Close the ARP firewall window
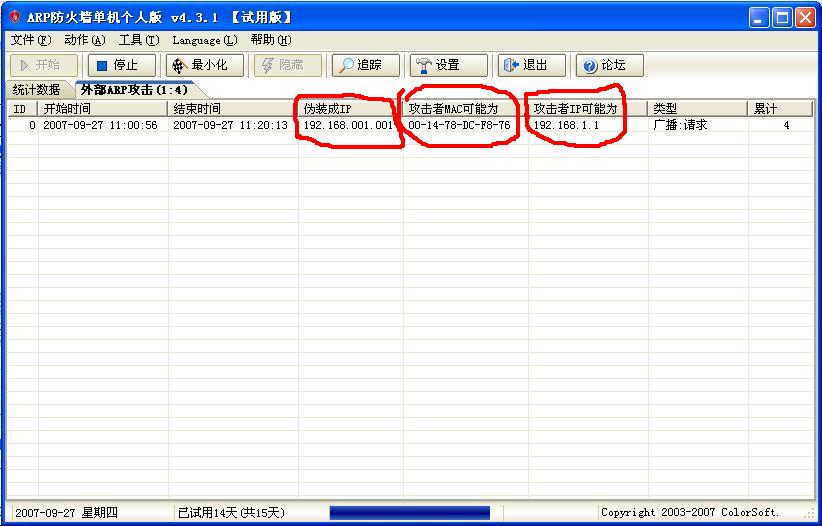This screenshot has height=526, width=822. pos(805,18)
